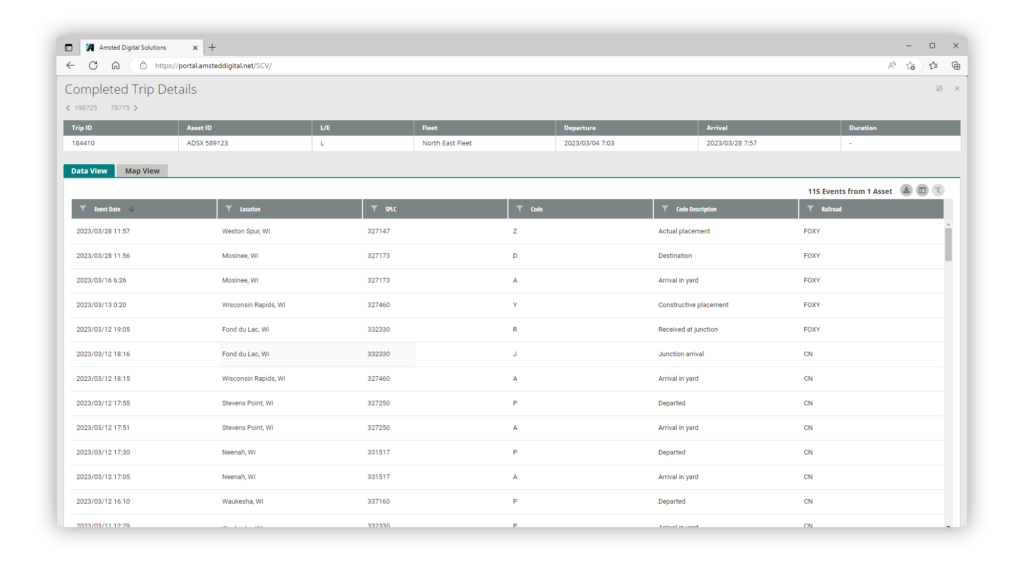This screenshot has height=563, width=1024.
Task: Go to previous trip 198725
Action: [x=82, y=107]
